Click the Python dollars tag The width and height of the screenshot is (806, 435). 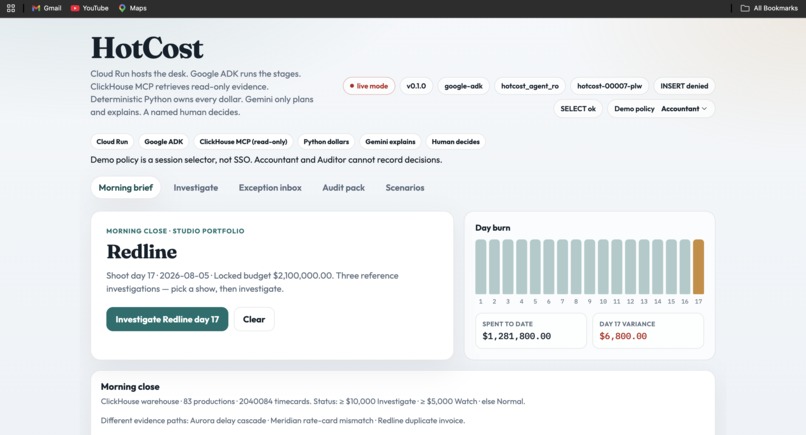click(326, 141)
